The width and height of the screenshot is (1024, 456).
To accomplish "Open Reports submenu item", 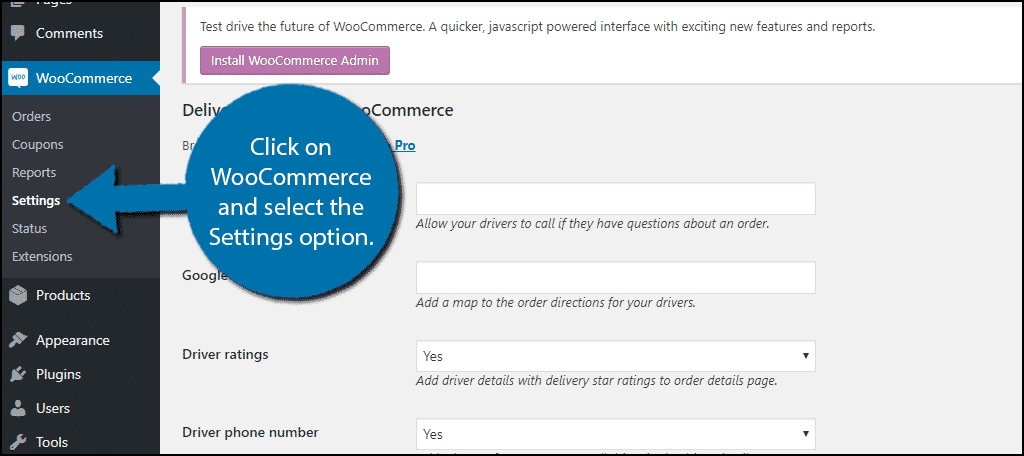I will click(x=34, y=172).
